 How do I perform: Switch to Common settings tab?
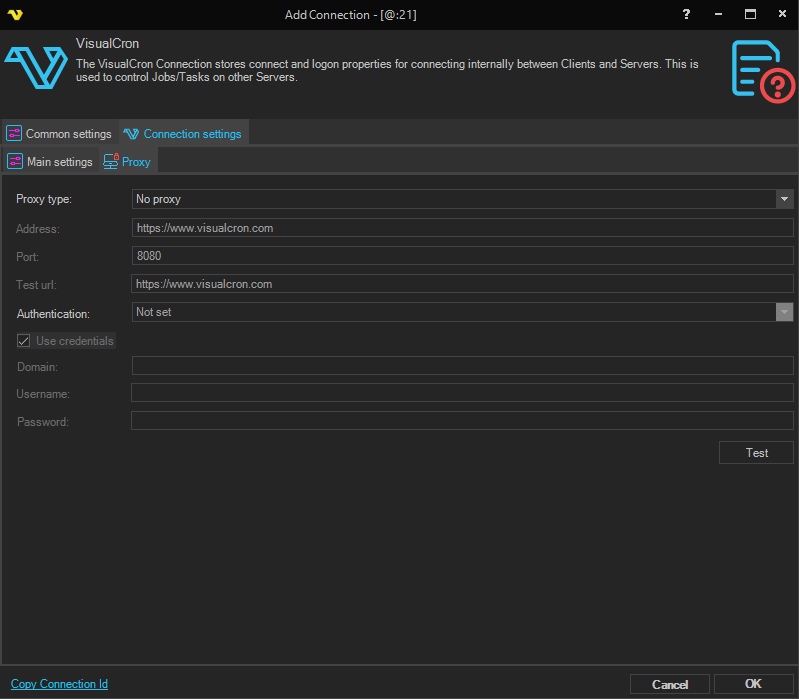68,134
